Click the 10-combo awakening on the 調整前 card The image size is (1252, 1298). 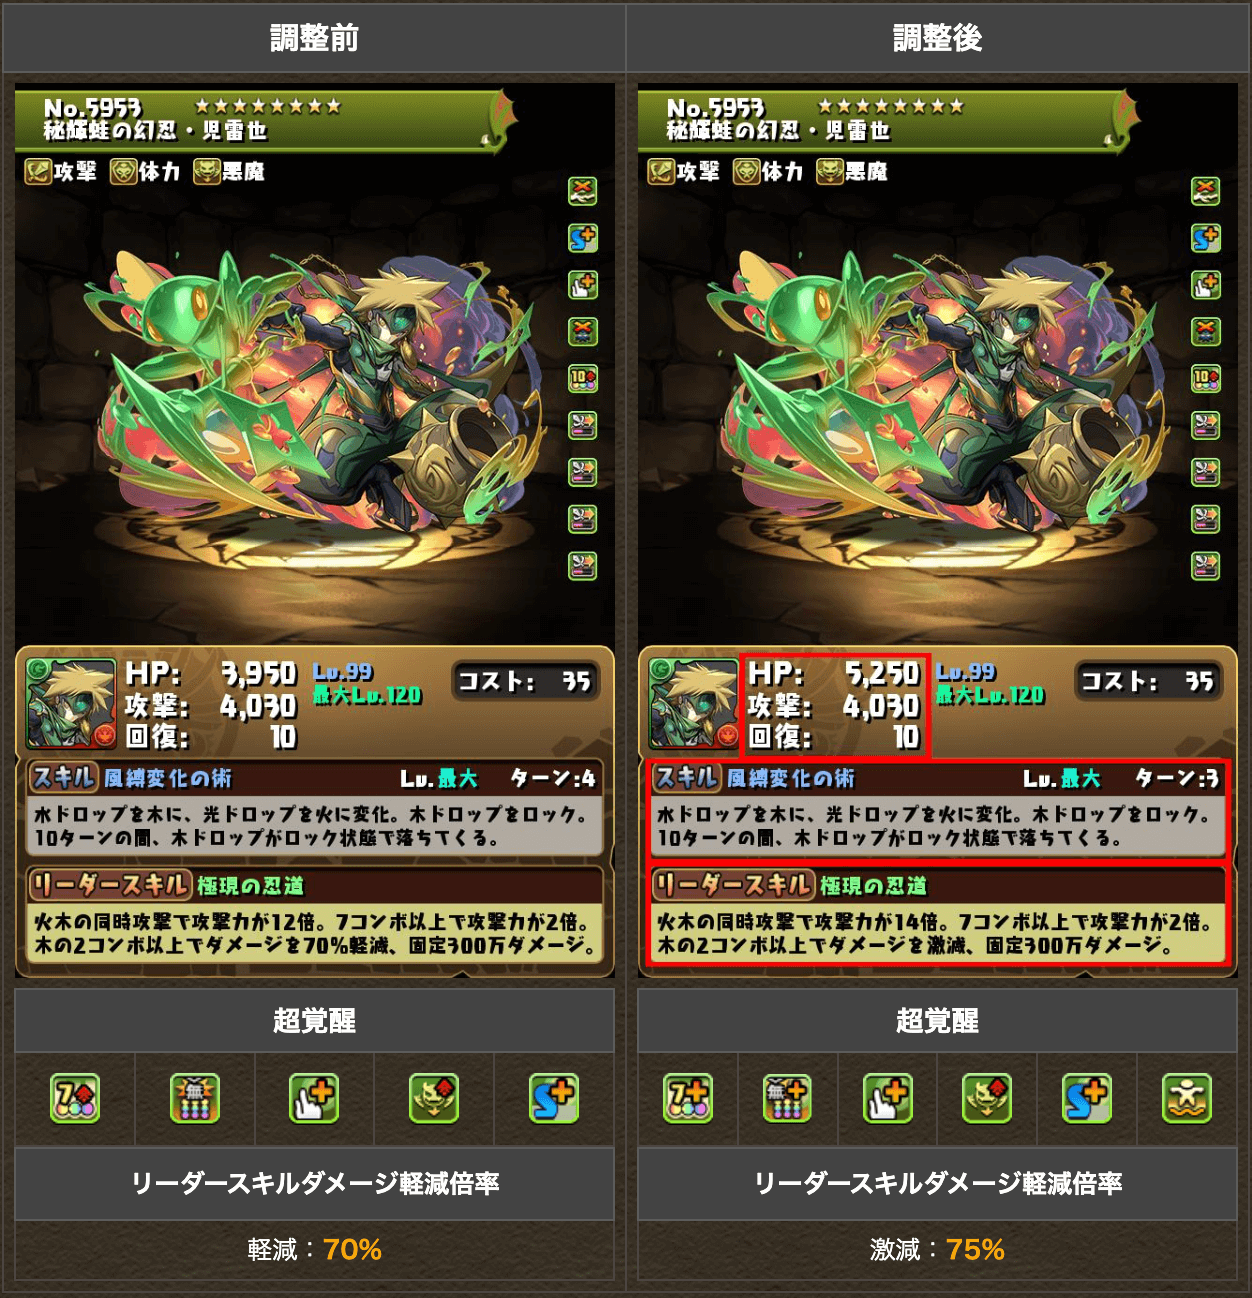pyautogui.click(x=583, y=378)
